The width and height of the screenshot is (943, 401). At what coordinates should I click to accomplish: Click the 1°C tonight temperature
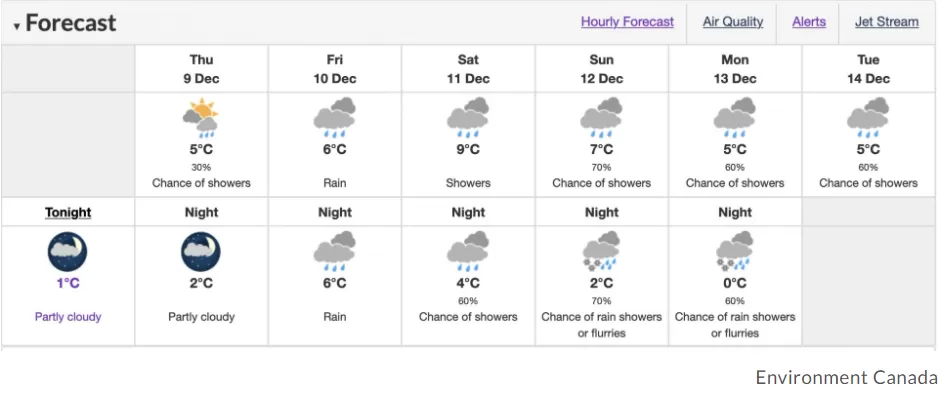(68, 283)
